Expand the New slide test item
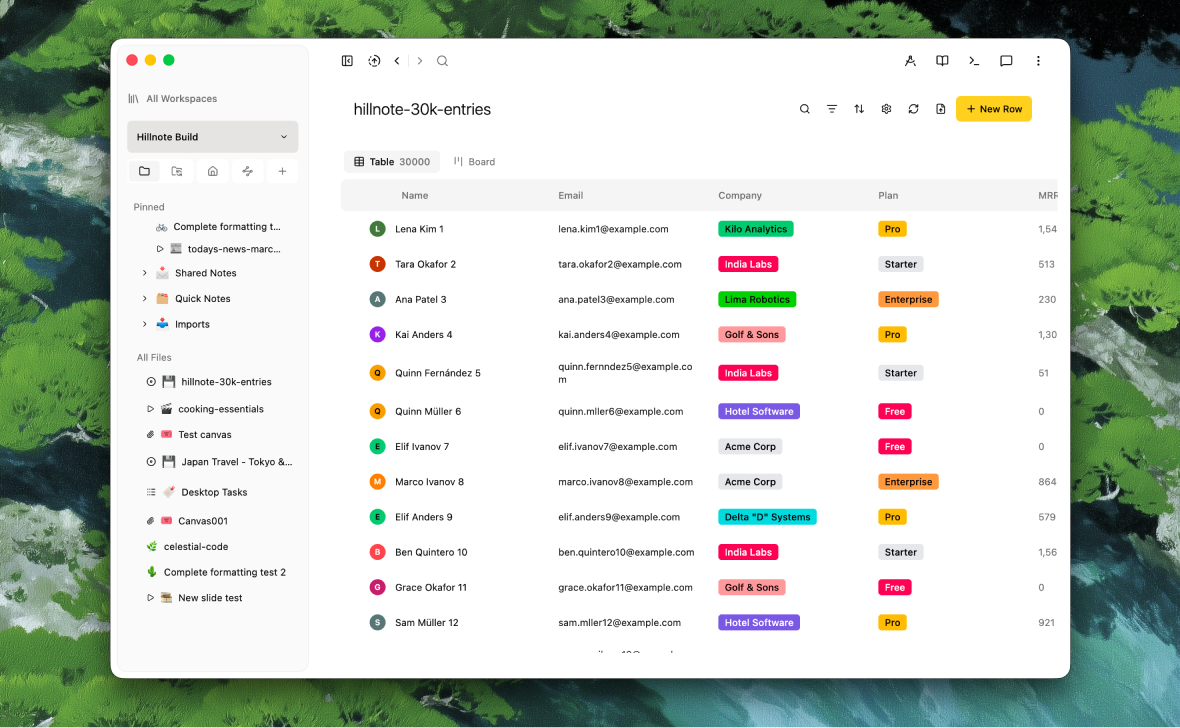The image size is (1180, 728). click(151, 599)
